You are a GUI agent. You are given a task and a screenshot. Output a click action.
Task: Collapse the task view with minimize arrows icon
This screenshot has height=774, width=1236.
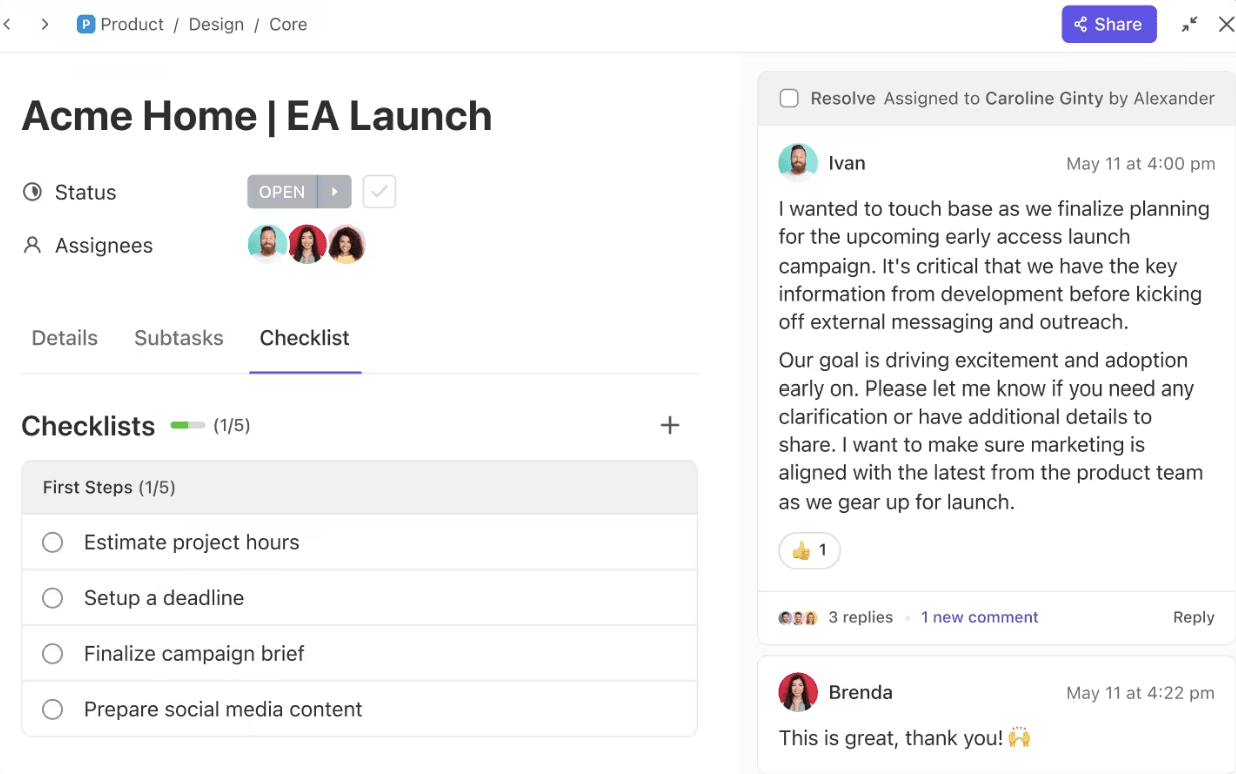1189,25
